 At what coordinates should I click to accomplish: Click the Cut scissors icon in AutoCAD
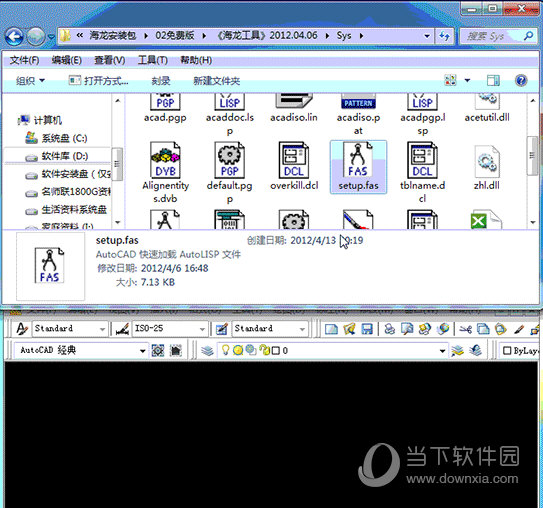pos(465,329)
